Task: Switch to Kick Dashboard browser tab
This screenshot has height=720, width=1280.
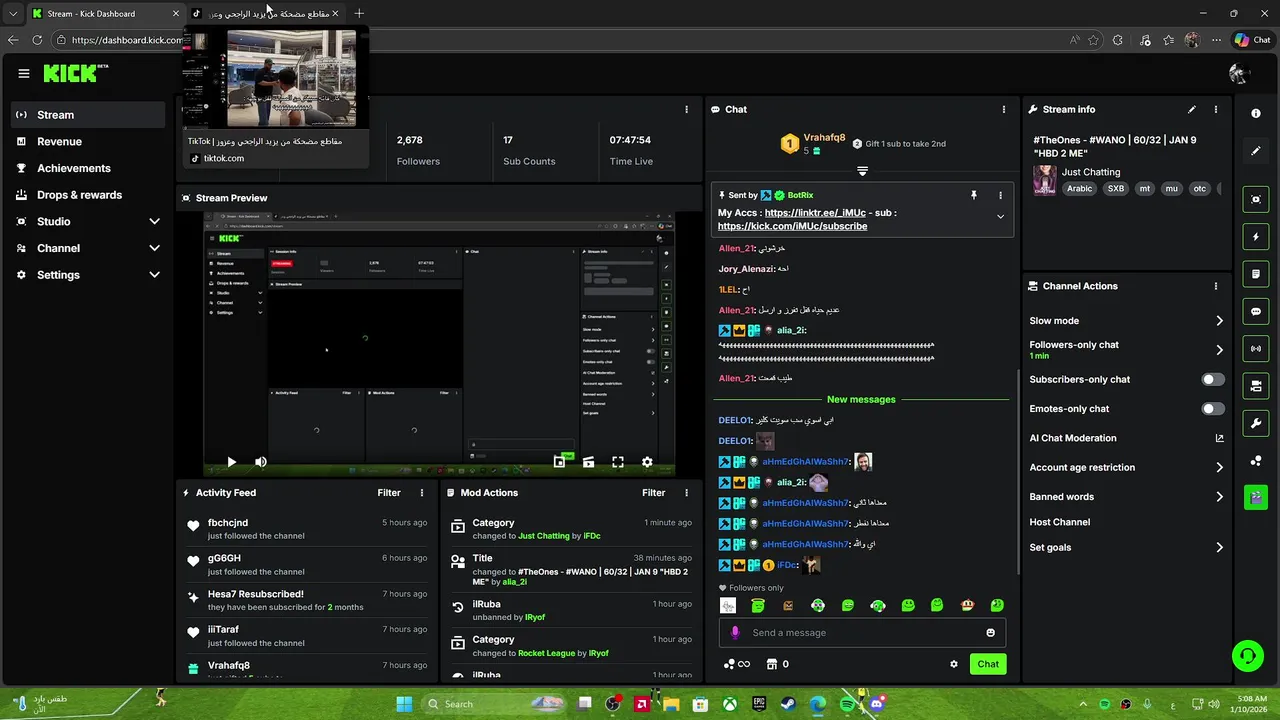Action: (106, 13)
